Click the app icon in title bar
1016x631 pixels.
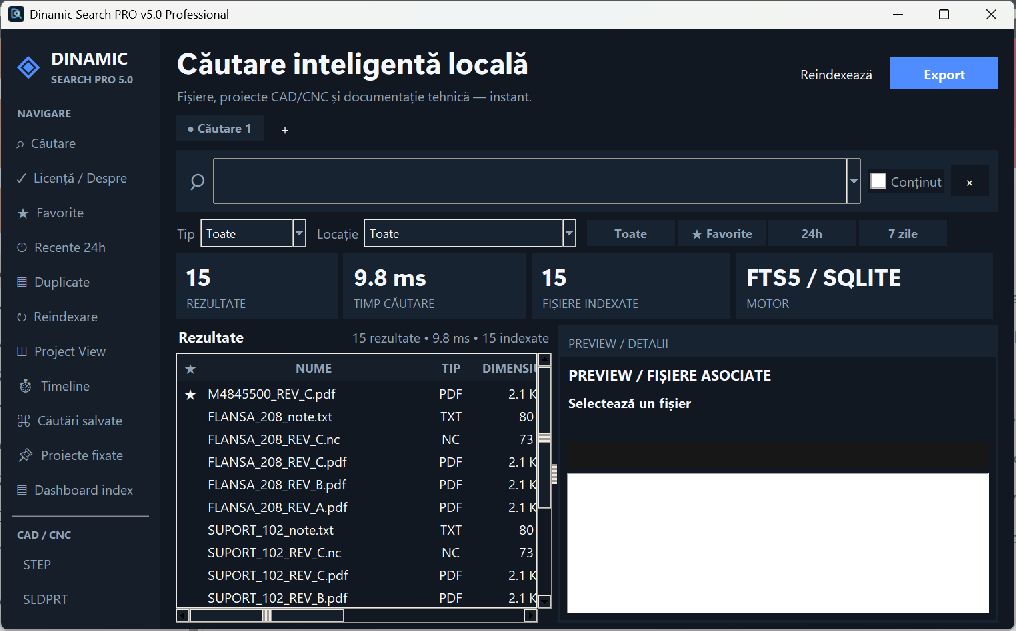16,14
